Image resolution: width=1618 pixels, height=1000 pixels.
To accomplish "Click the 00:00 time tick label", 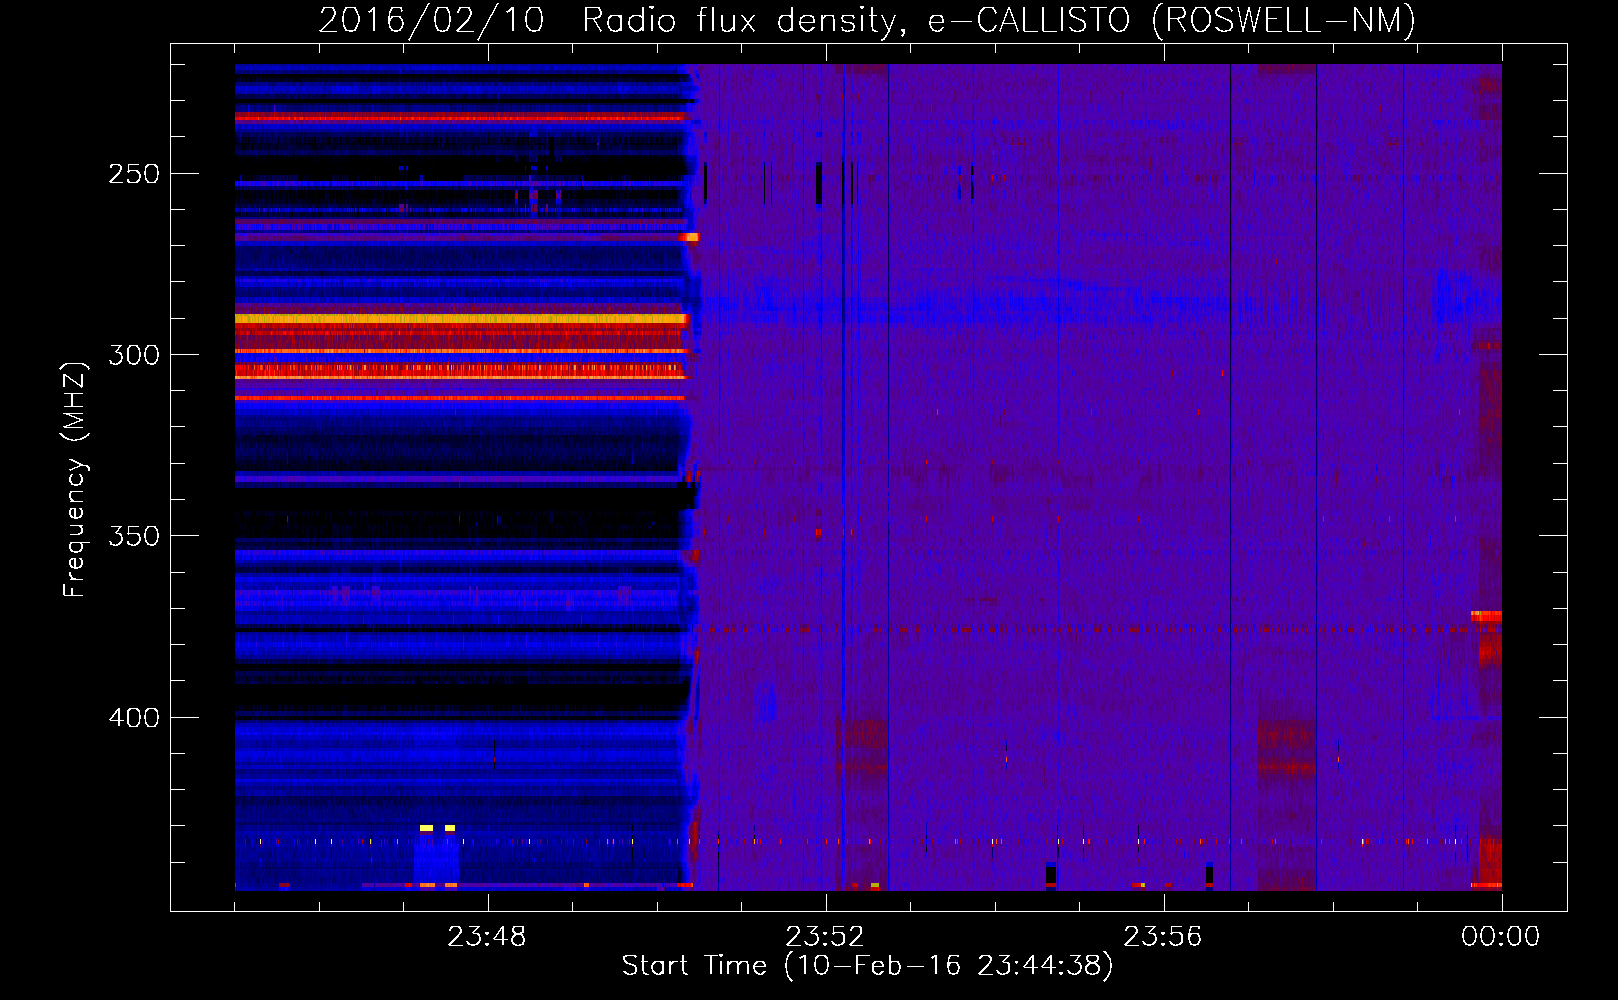I will pos(1500,936).
